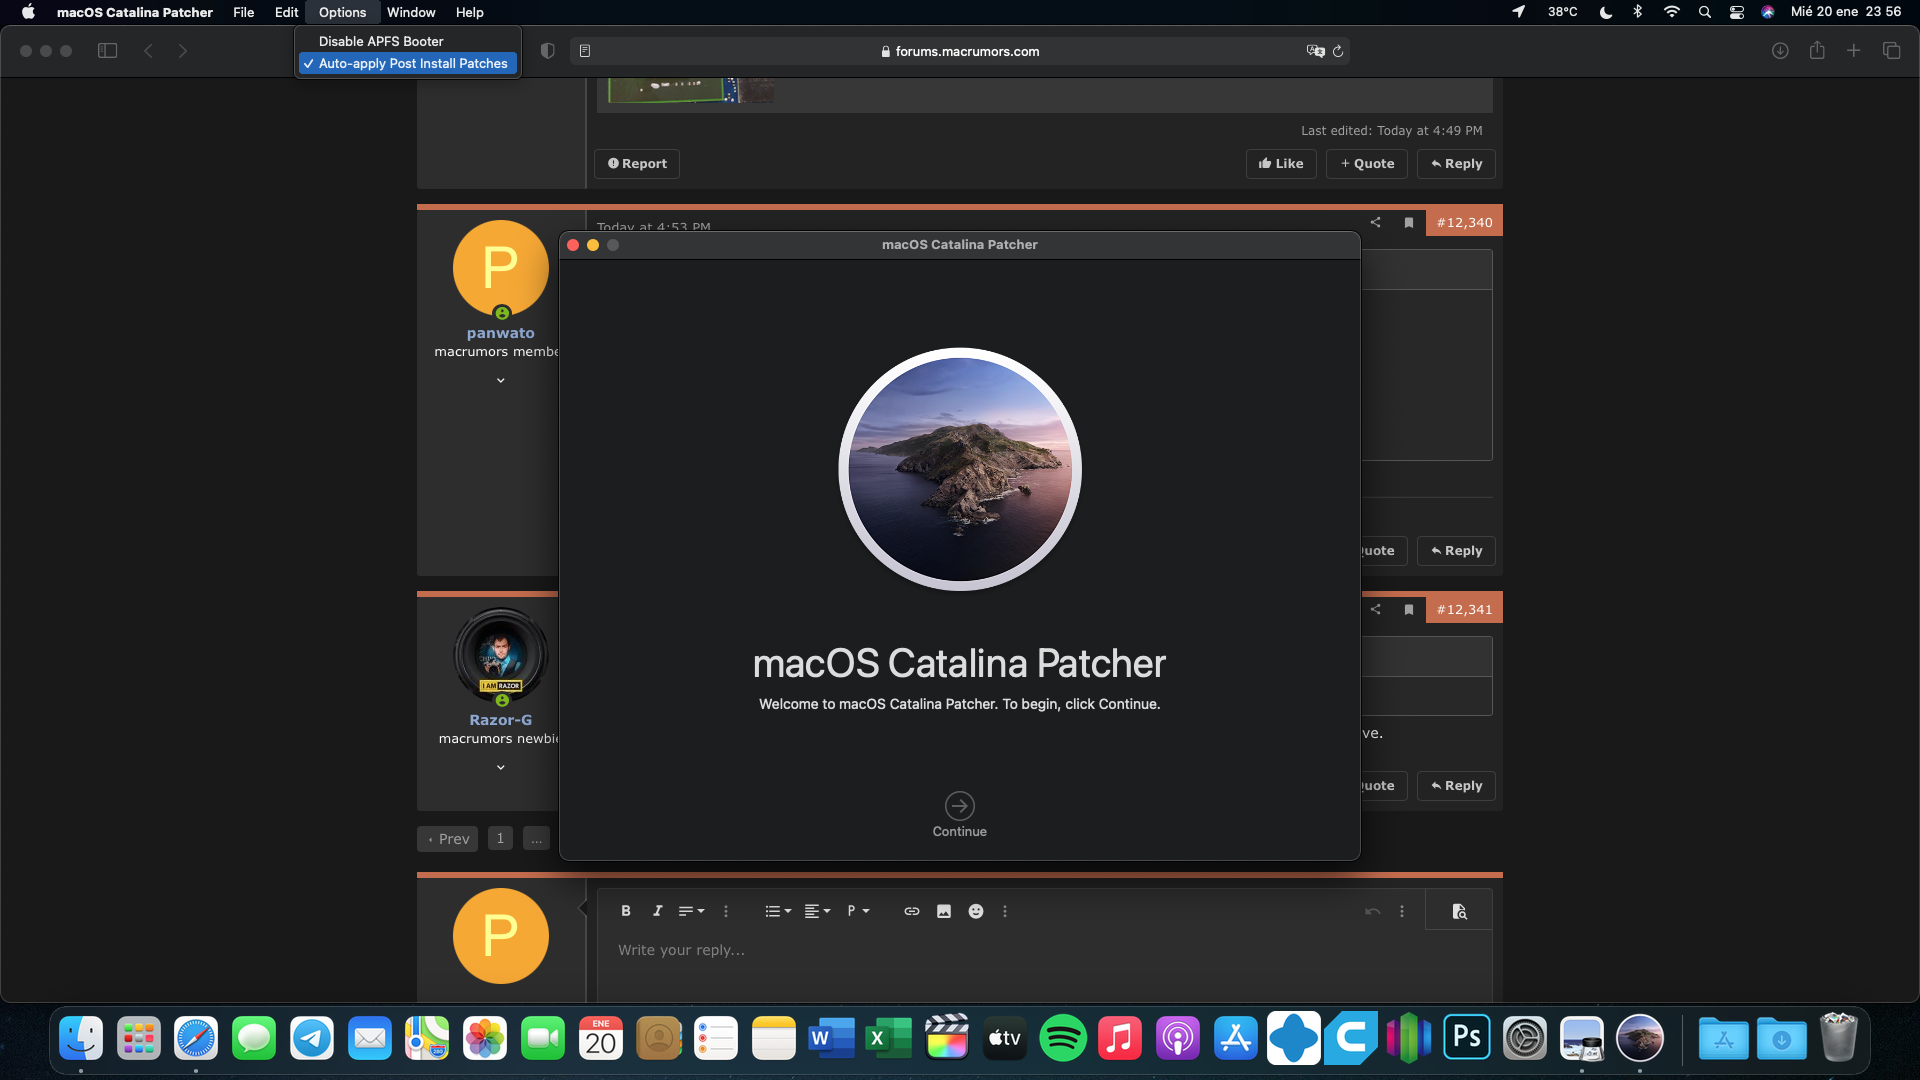Click the privacy shield icon in Safari

click(x=547, y=51)
